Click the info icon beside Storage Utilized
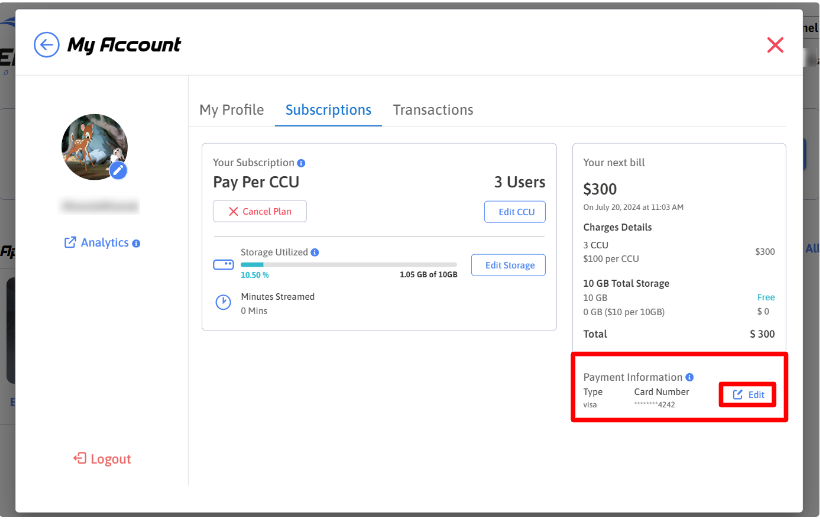The width and height of the screenshot is (820, 519). pos(315,253)
